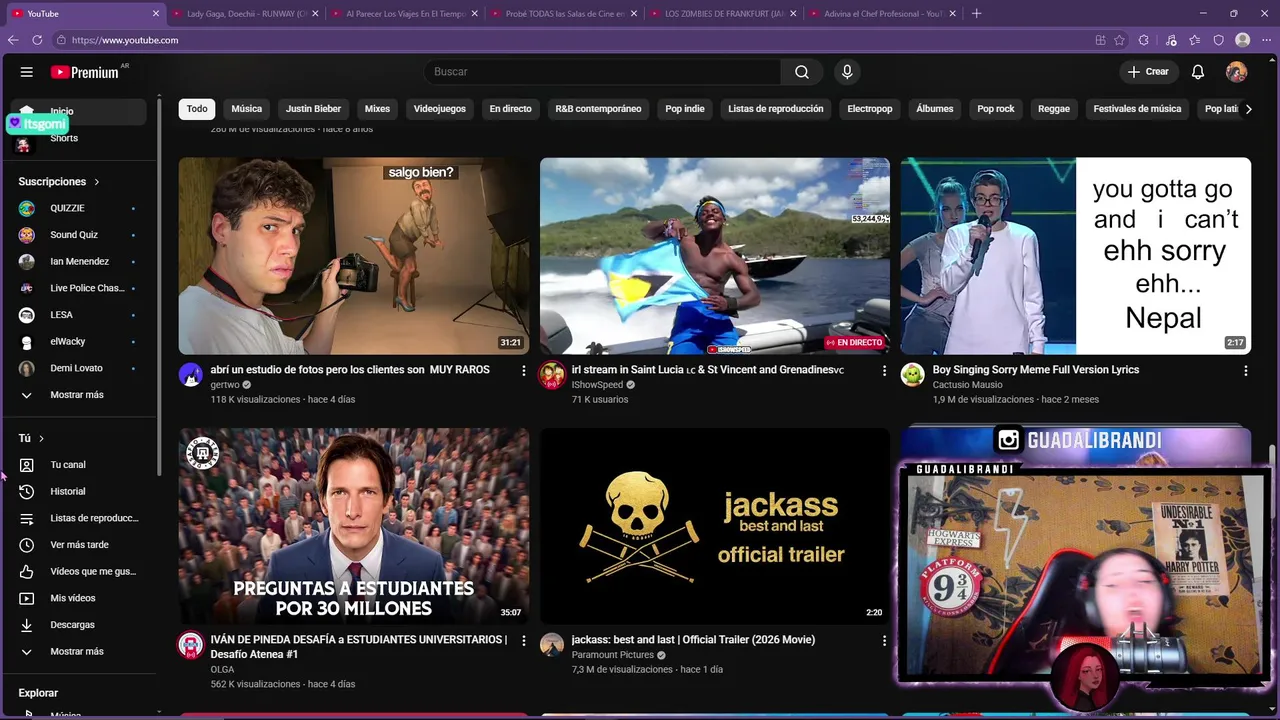Click the search magnifier button

pyautogui.click(x=802, y=72)
